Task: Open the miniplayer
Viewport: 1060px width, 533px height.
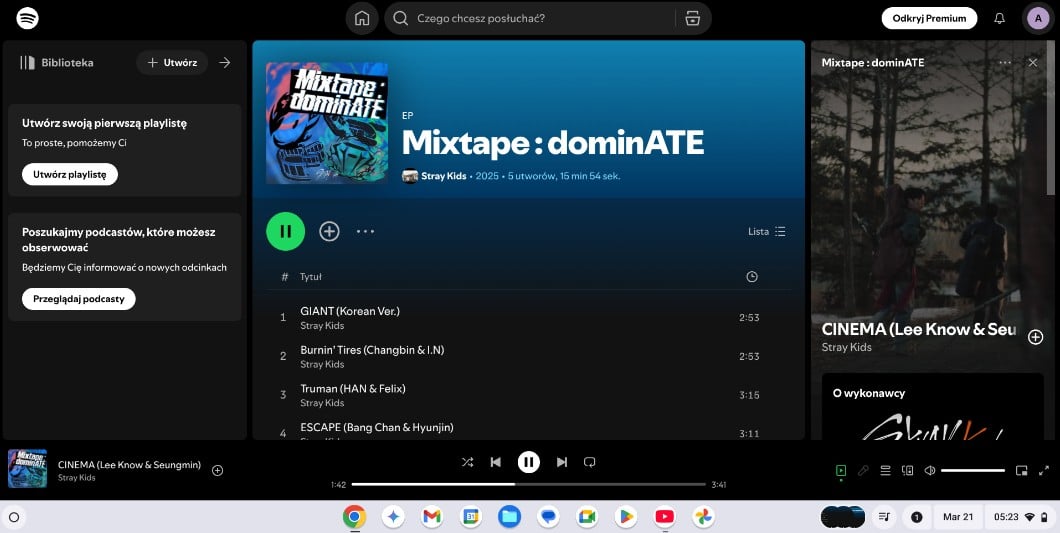Action: [1021, 470]
